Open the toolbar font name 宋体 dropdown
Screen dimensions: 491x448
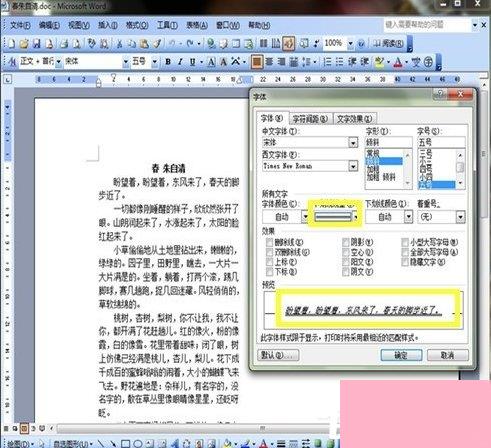126,62
